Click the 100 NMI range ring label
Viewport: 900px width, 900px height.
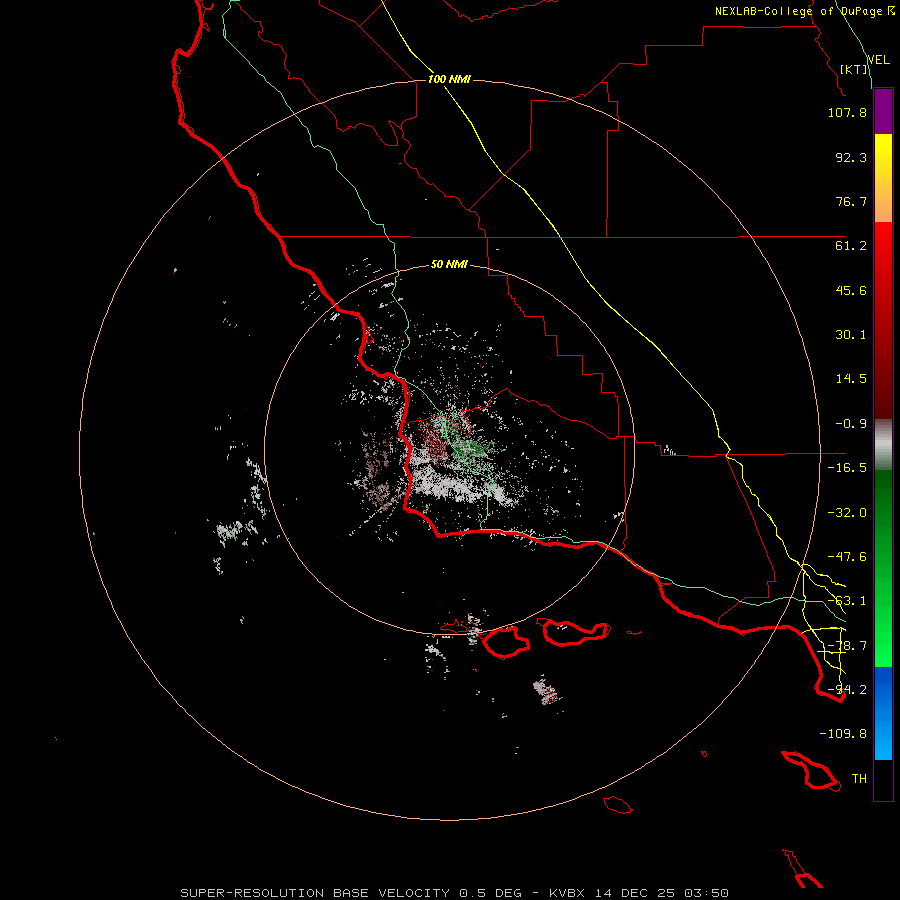pos(449,79)
